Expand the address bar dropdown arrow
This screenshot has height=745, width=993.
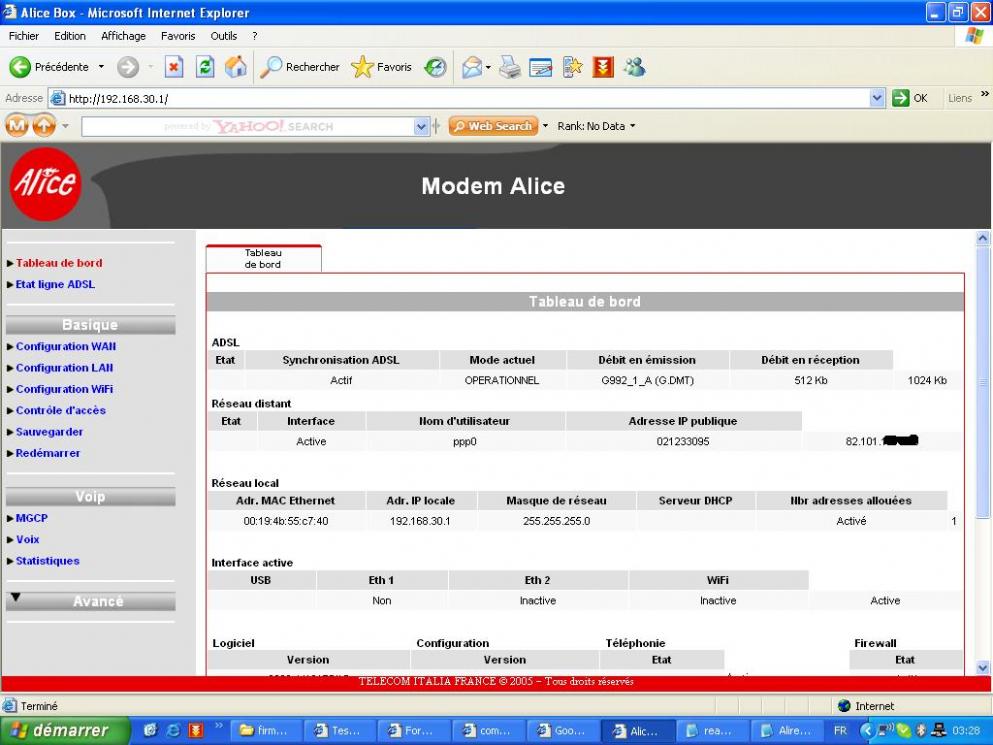[877, 98]
